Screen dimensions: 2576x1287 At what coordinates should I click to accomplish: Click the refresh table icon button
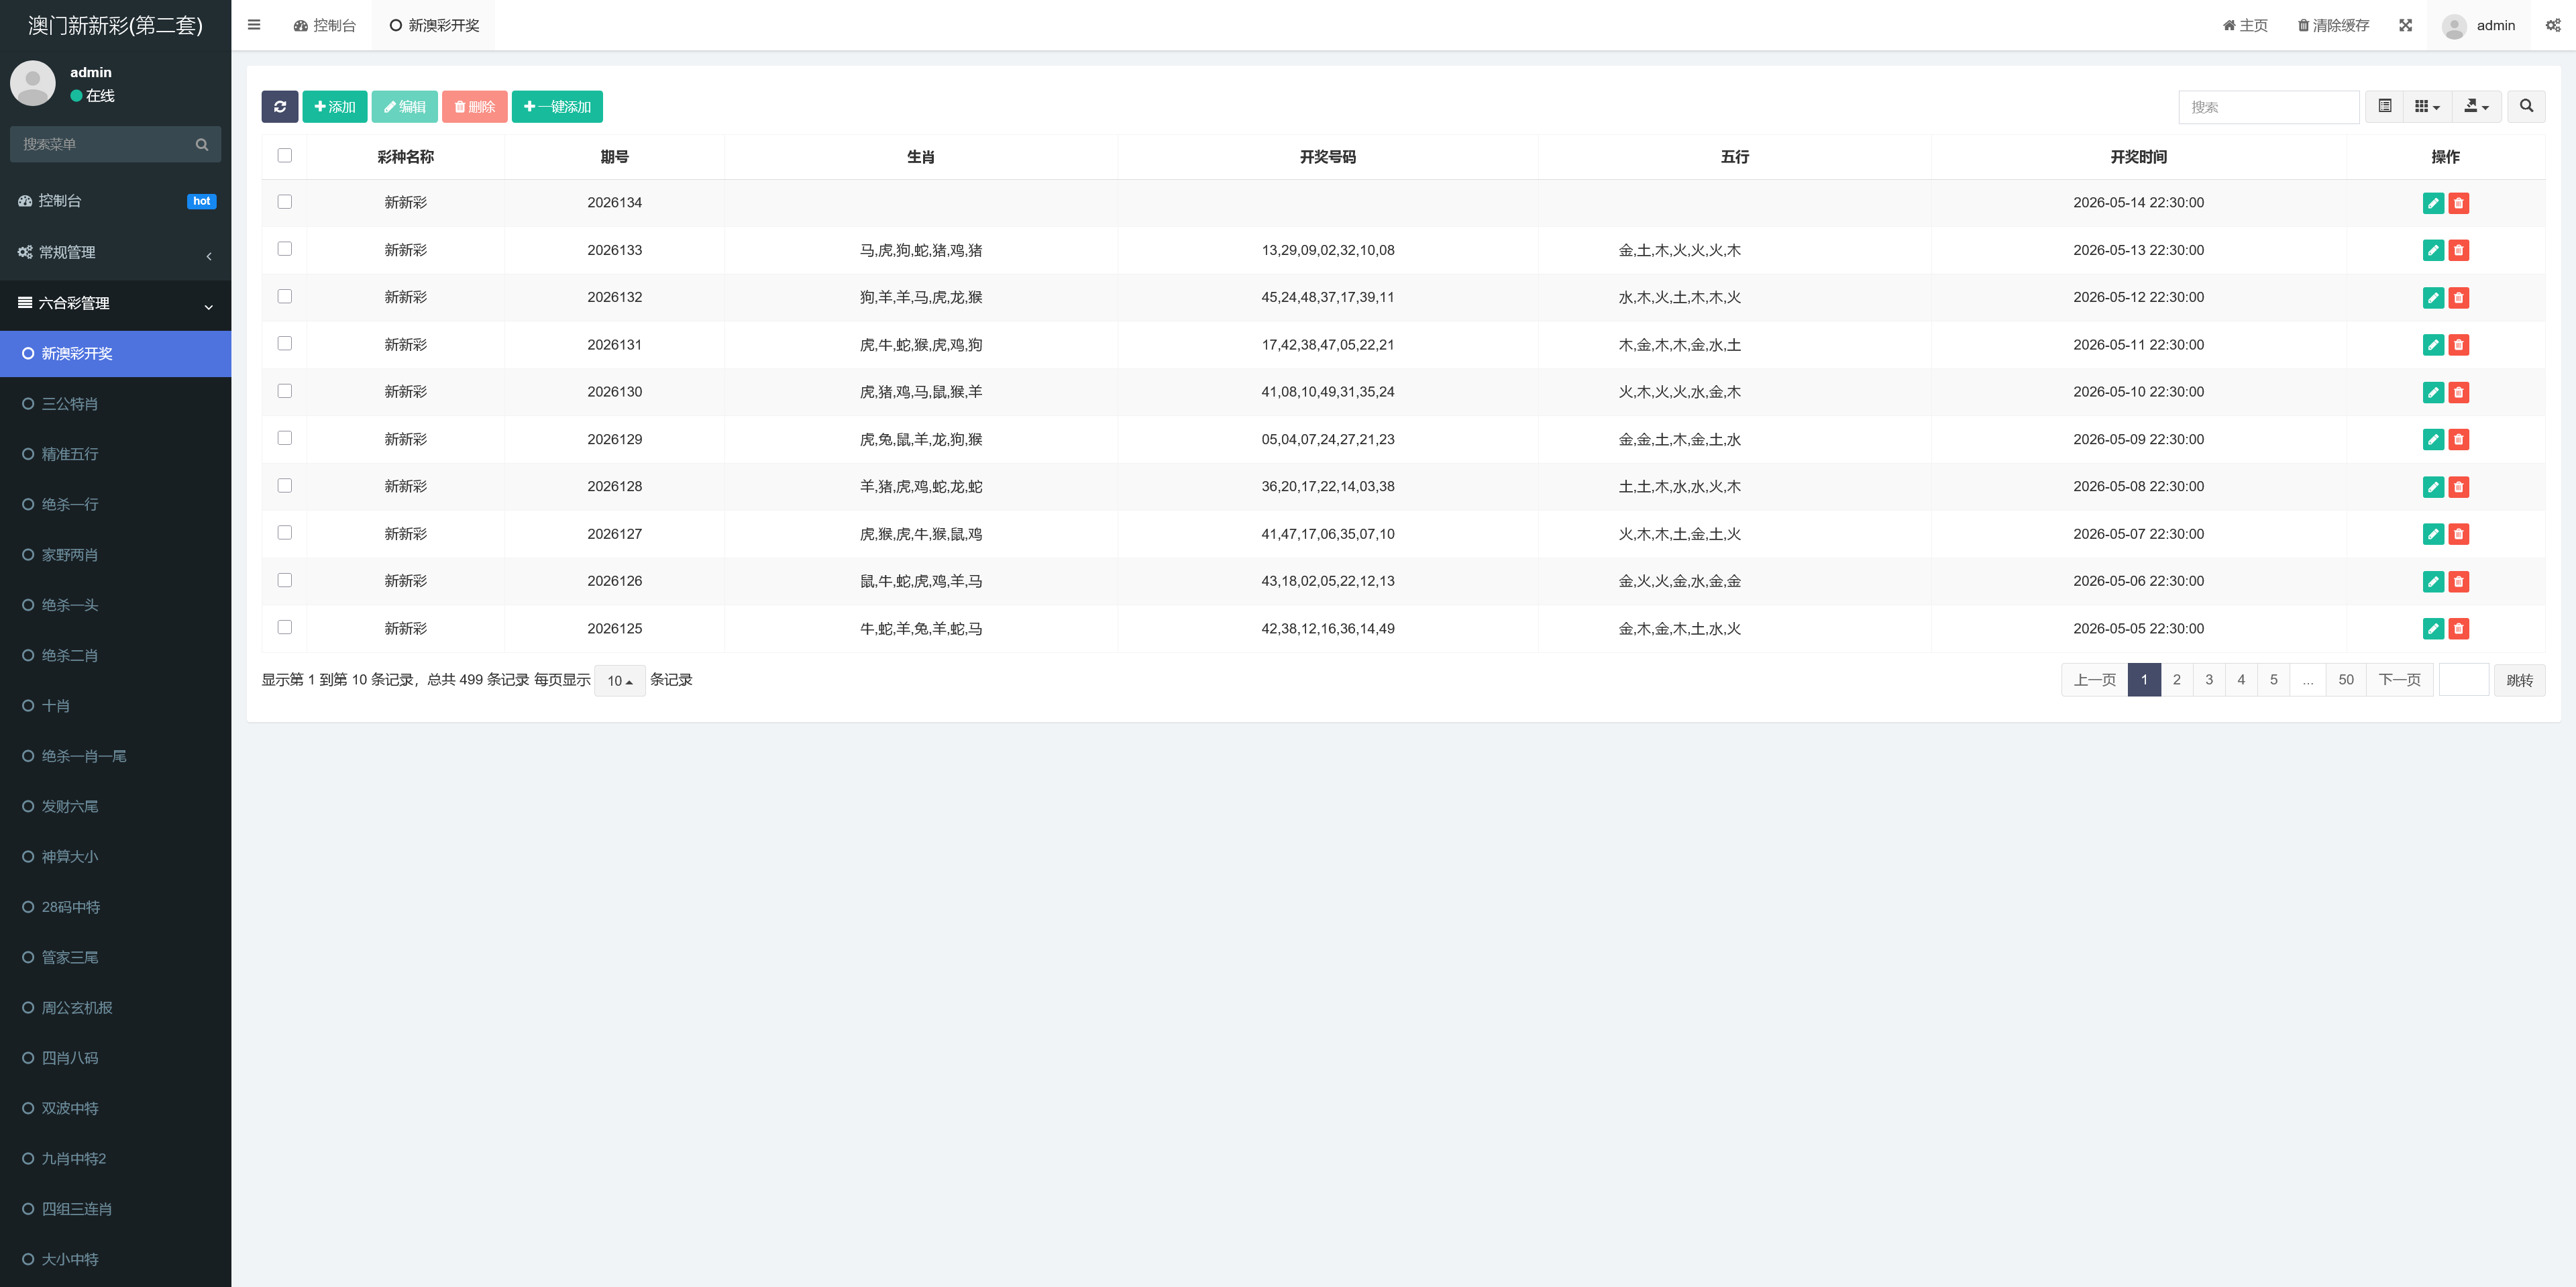[x=280, y=107]
